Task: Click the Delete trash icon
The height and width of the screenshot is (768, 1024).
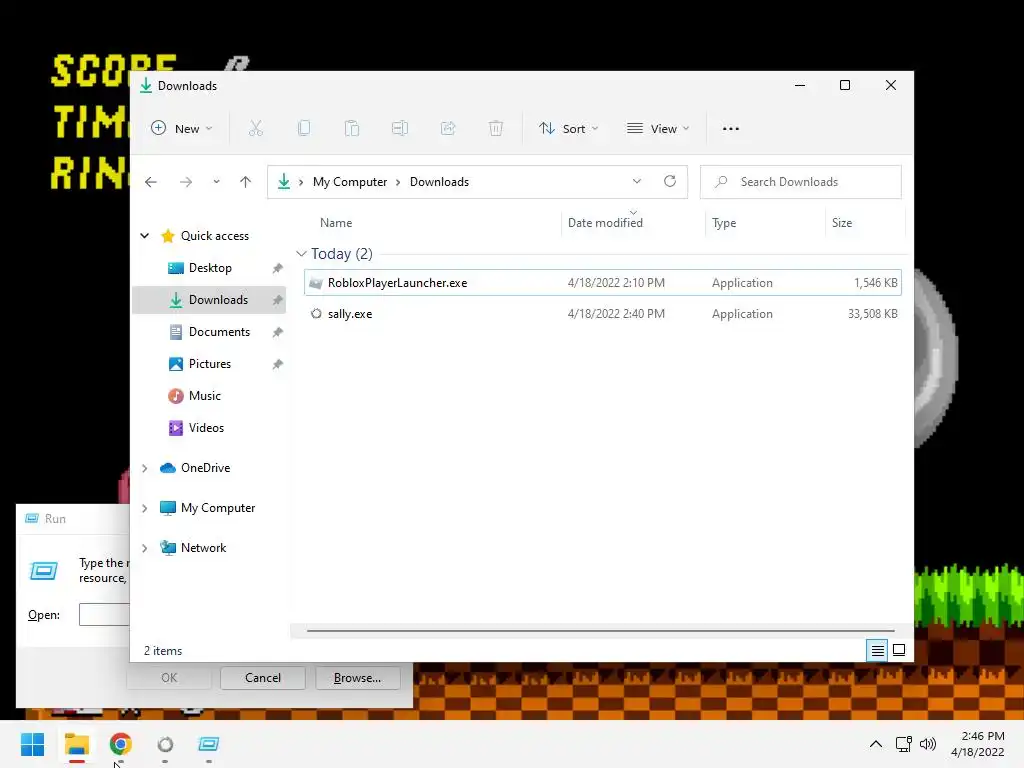Action: (x=496, y=129)
